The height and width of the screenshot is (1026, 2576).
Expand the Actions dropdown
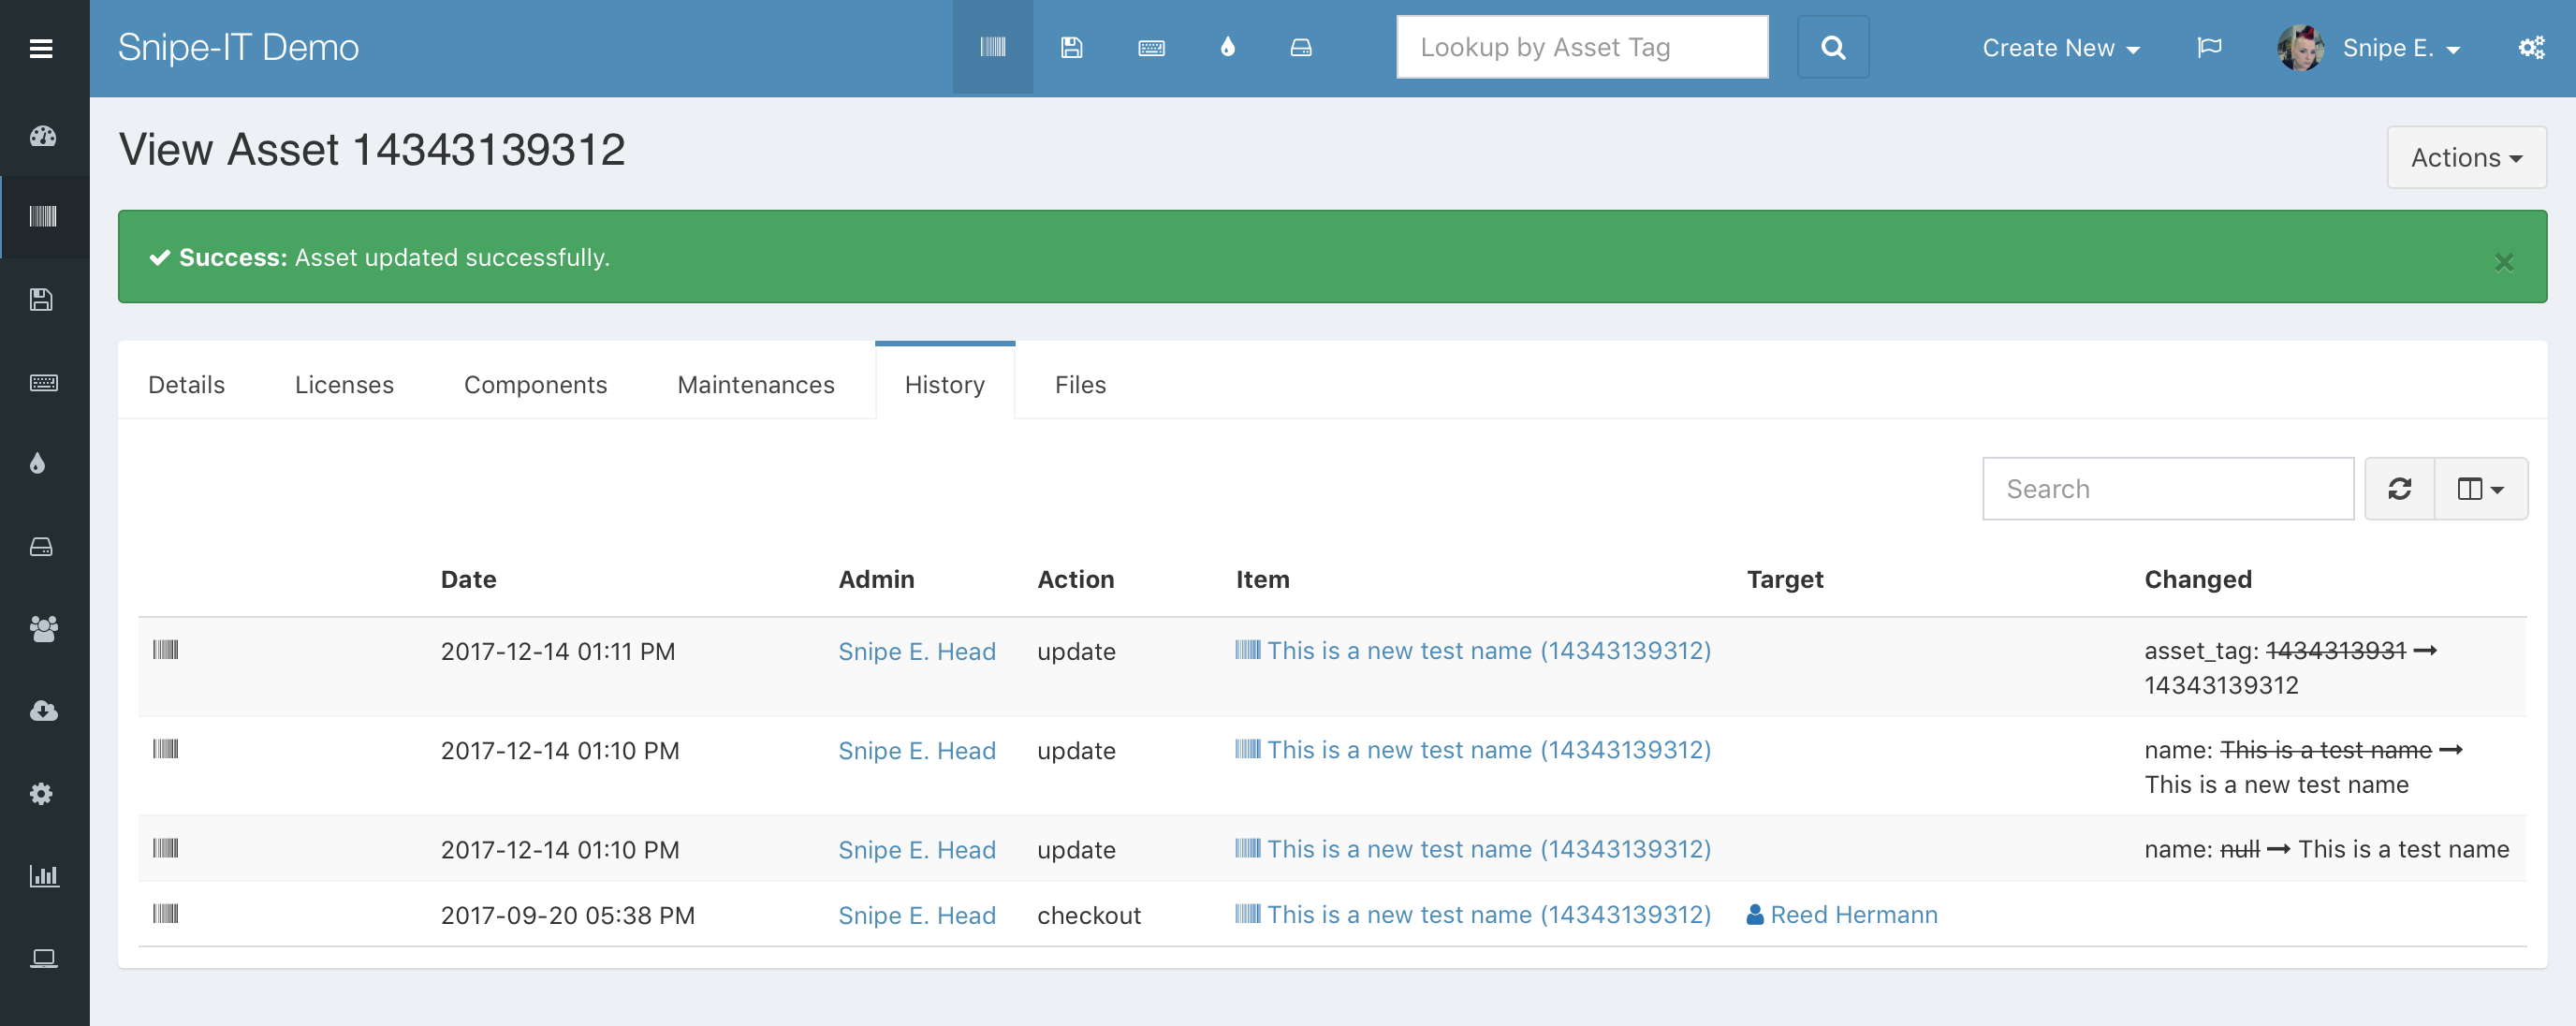click(2465, 157)
